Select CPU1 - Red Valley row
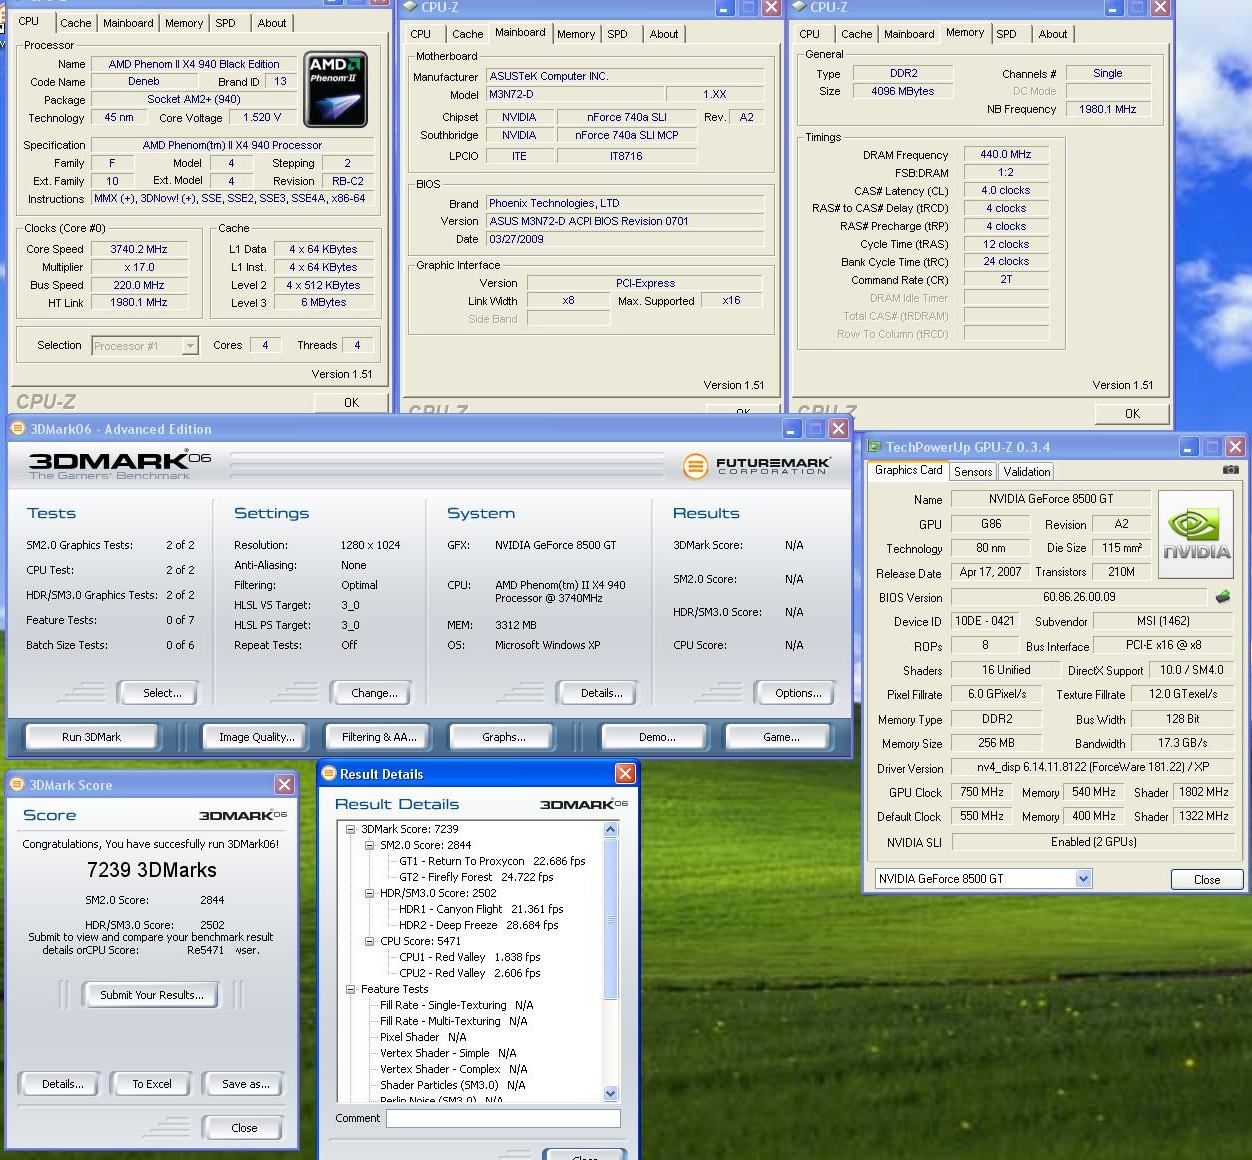 tap(469, 957)
